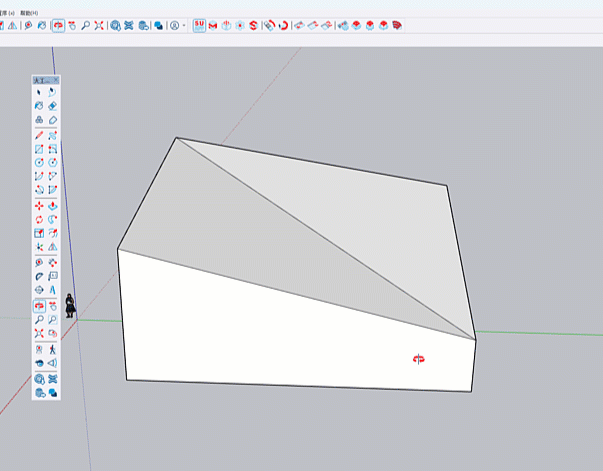The image size is (603, 471).
Task: Expand the dropdown arrow beside the account icon
Action: click(x=184, y=25)
